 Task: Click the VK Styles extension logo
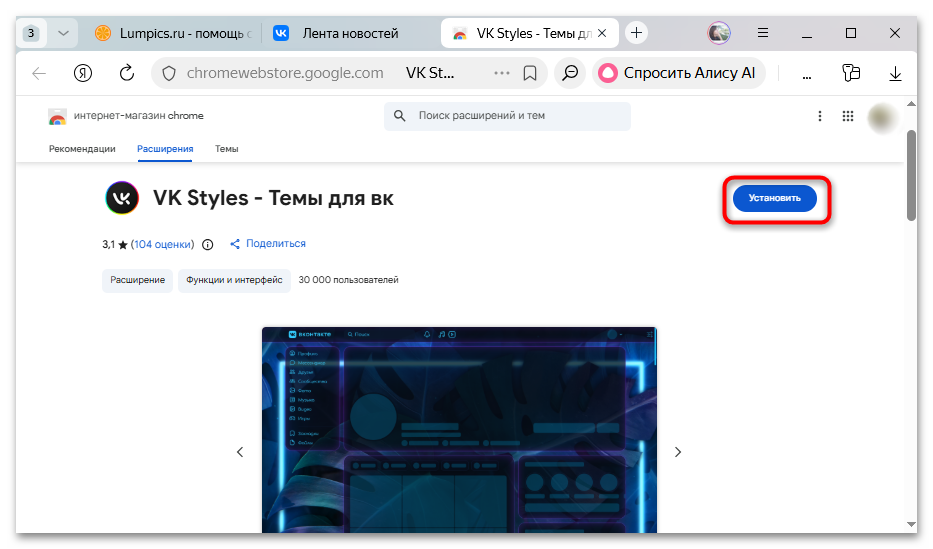click(x=122, y=198)
